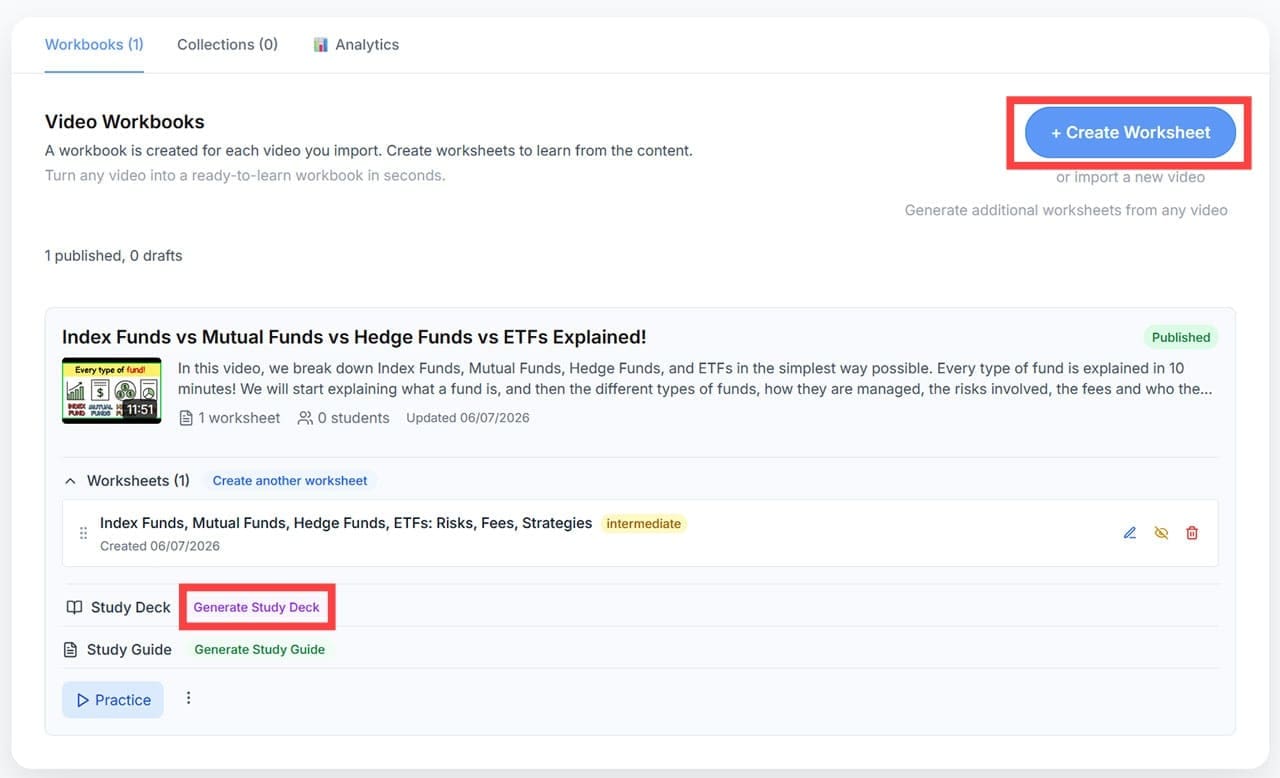Screen dimensions: 1280x778
Task: Open the video thumbnail showing 11:51
Action: 111,390
